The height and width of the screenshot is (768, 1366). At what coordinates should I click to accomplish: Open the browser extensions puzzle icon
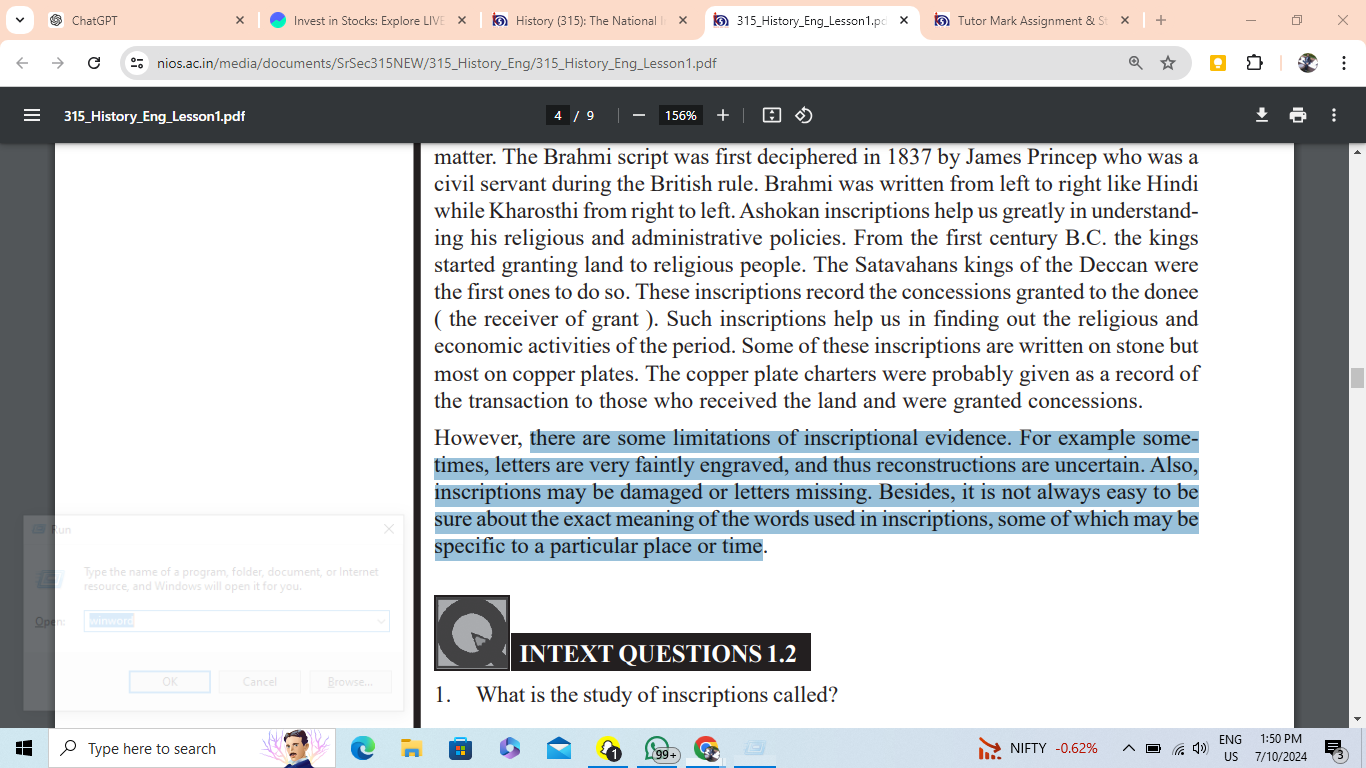[x=1254, y=63]
